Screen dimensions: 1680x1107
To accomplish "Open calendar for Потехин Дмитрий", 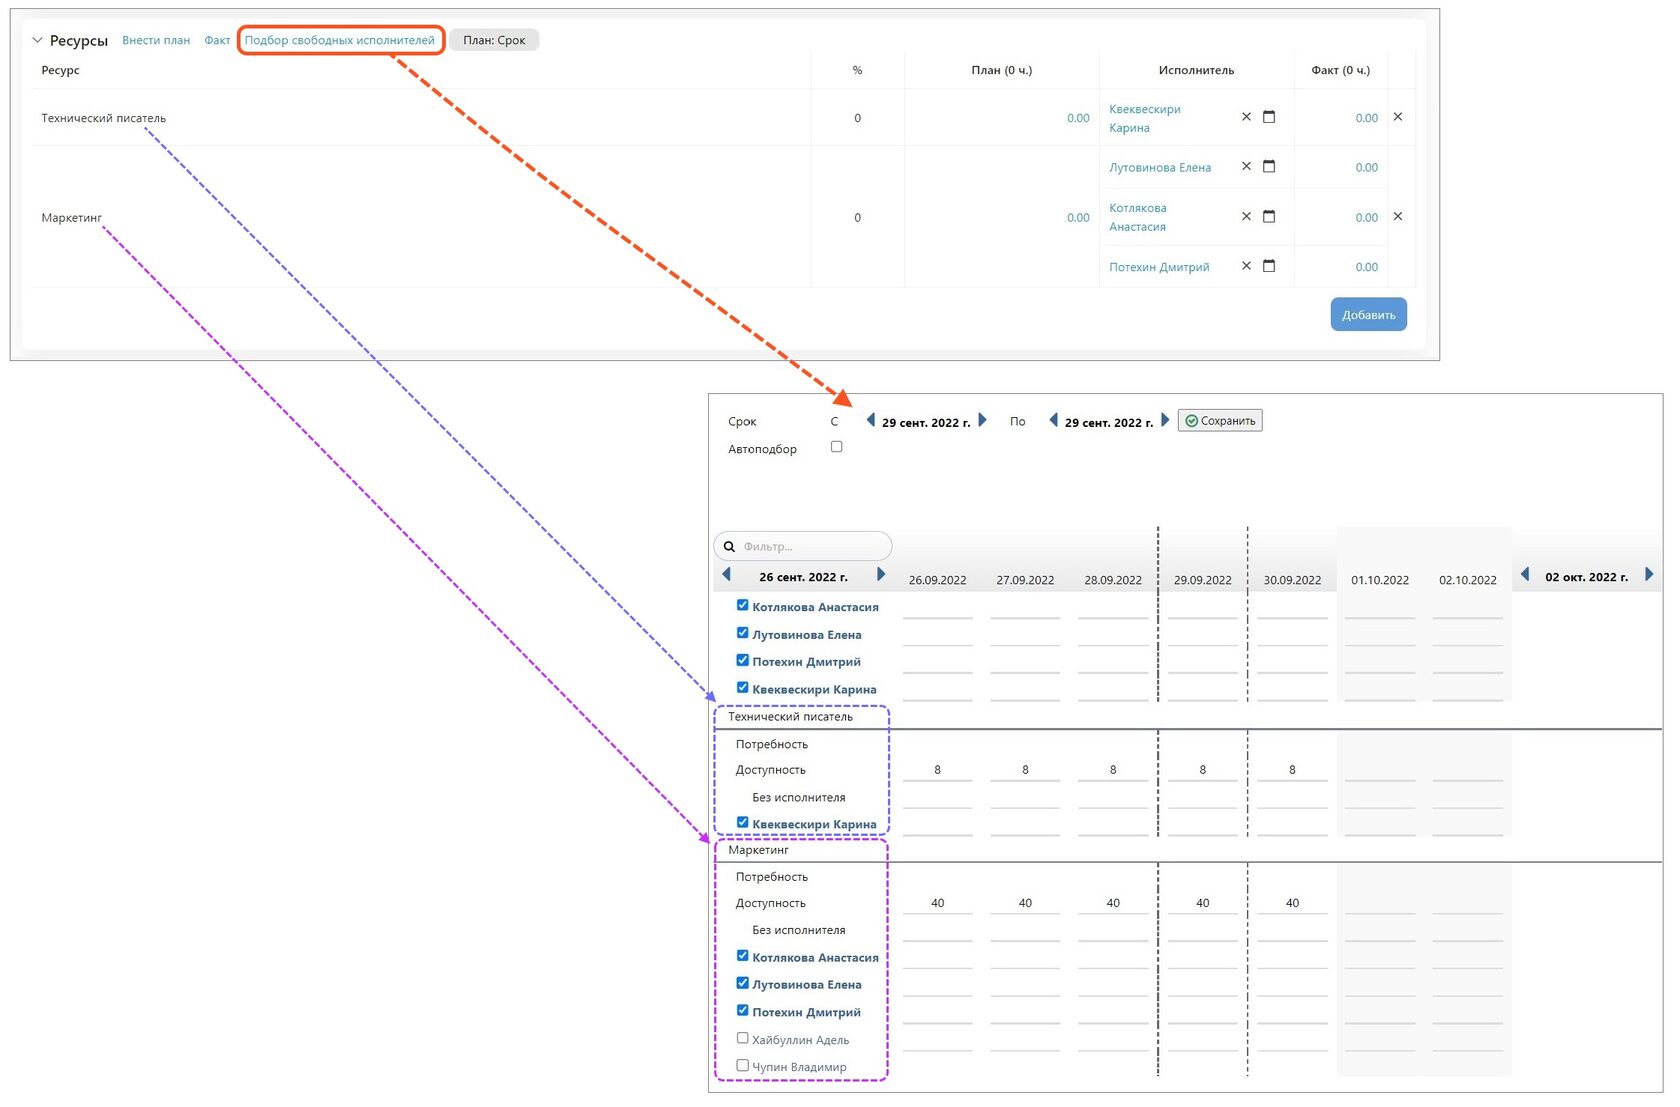I will [1269, 266].
